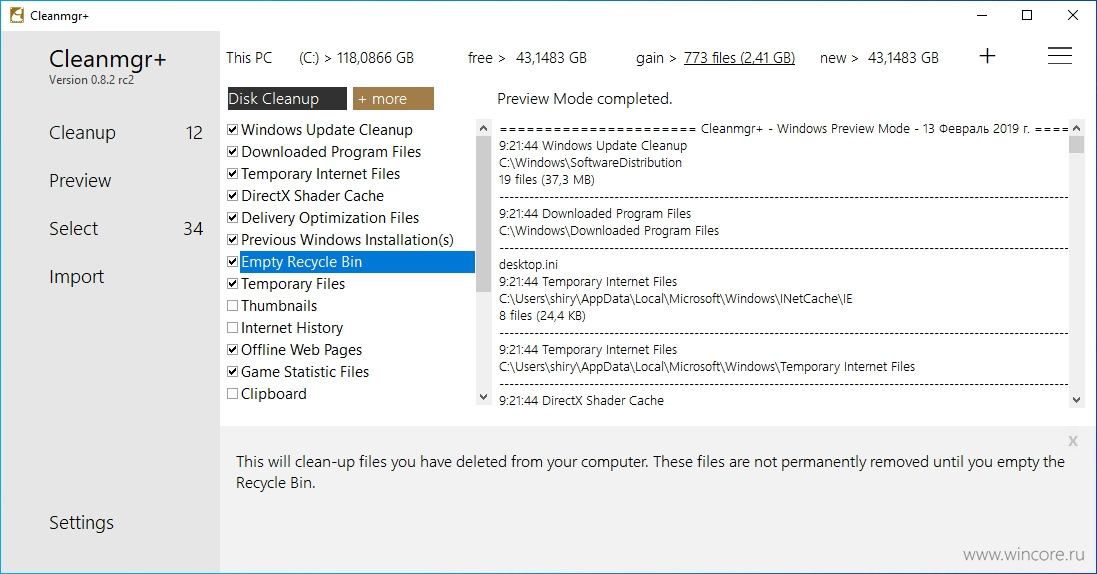Click the desktop.ini log entry
This screenshot has width=1097, height=574.
coord(528,265)
